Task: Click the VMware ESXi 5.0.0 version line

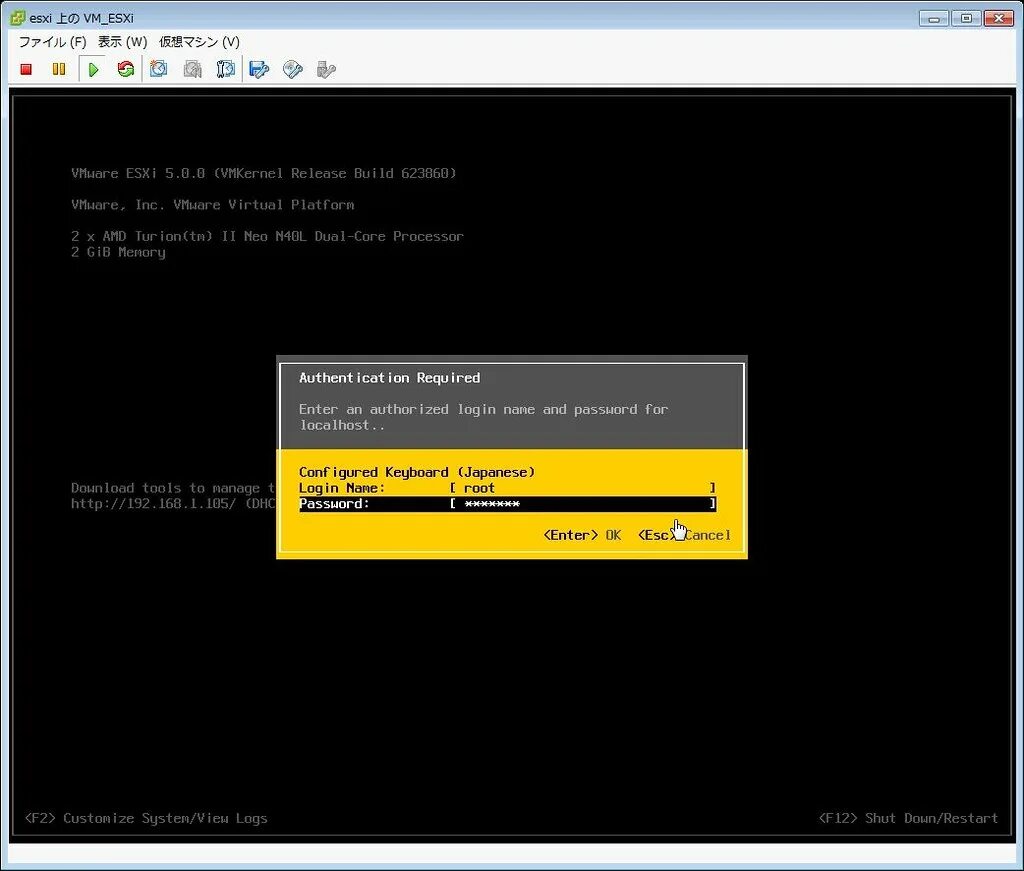Action: pyautogui.click(x=264, y=174)
